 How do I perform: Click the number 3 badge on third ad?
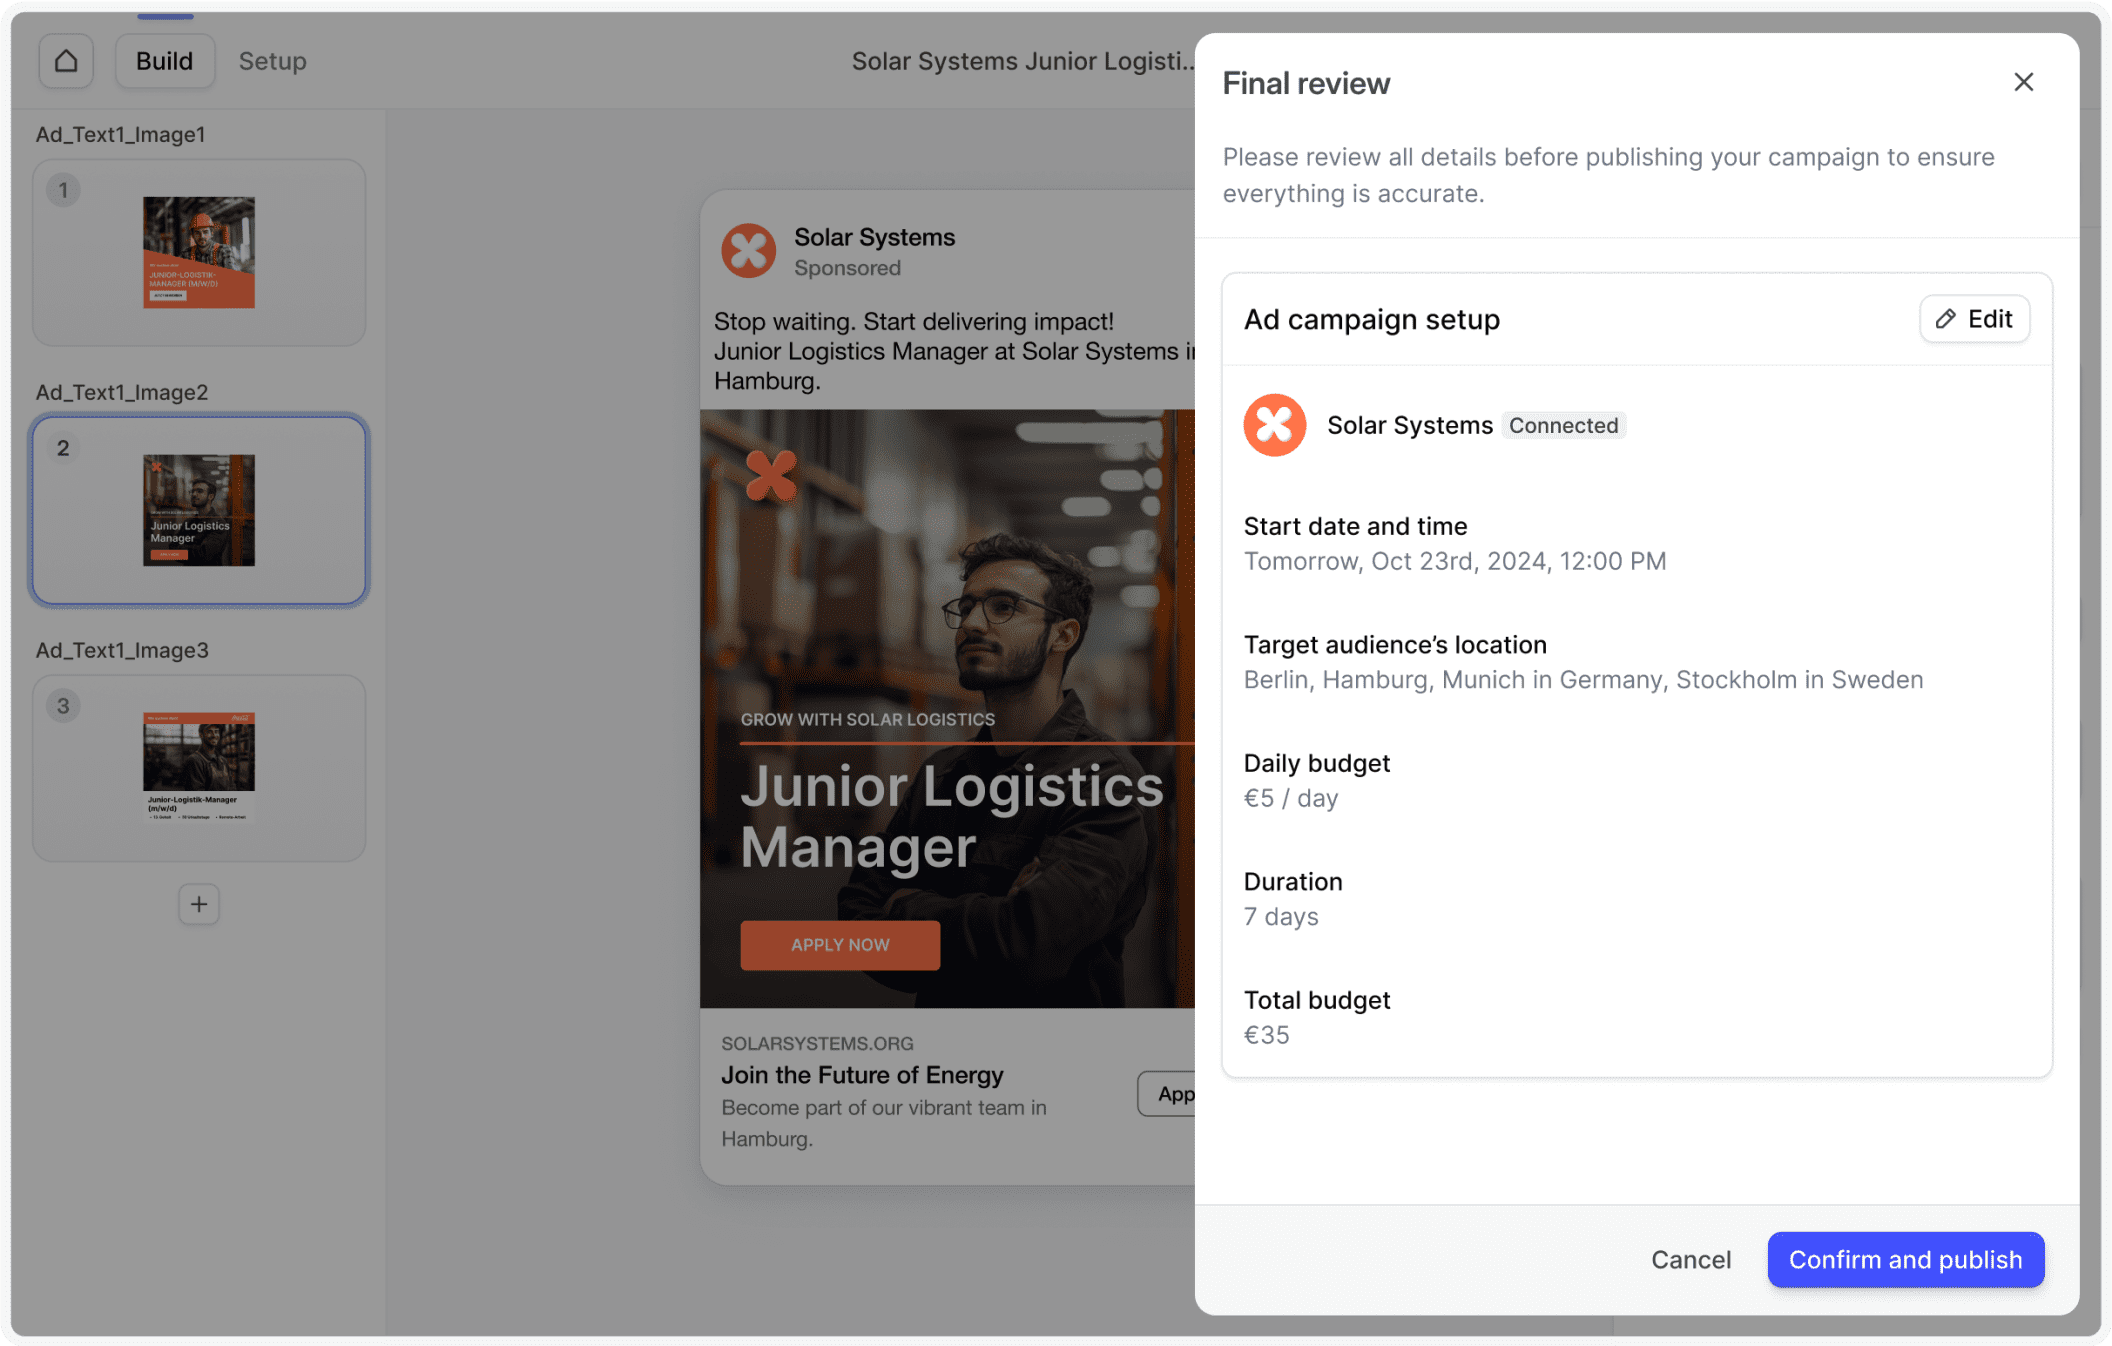point(63,706)
